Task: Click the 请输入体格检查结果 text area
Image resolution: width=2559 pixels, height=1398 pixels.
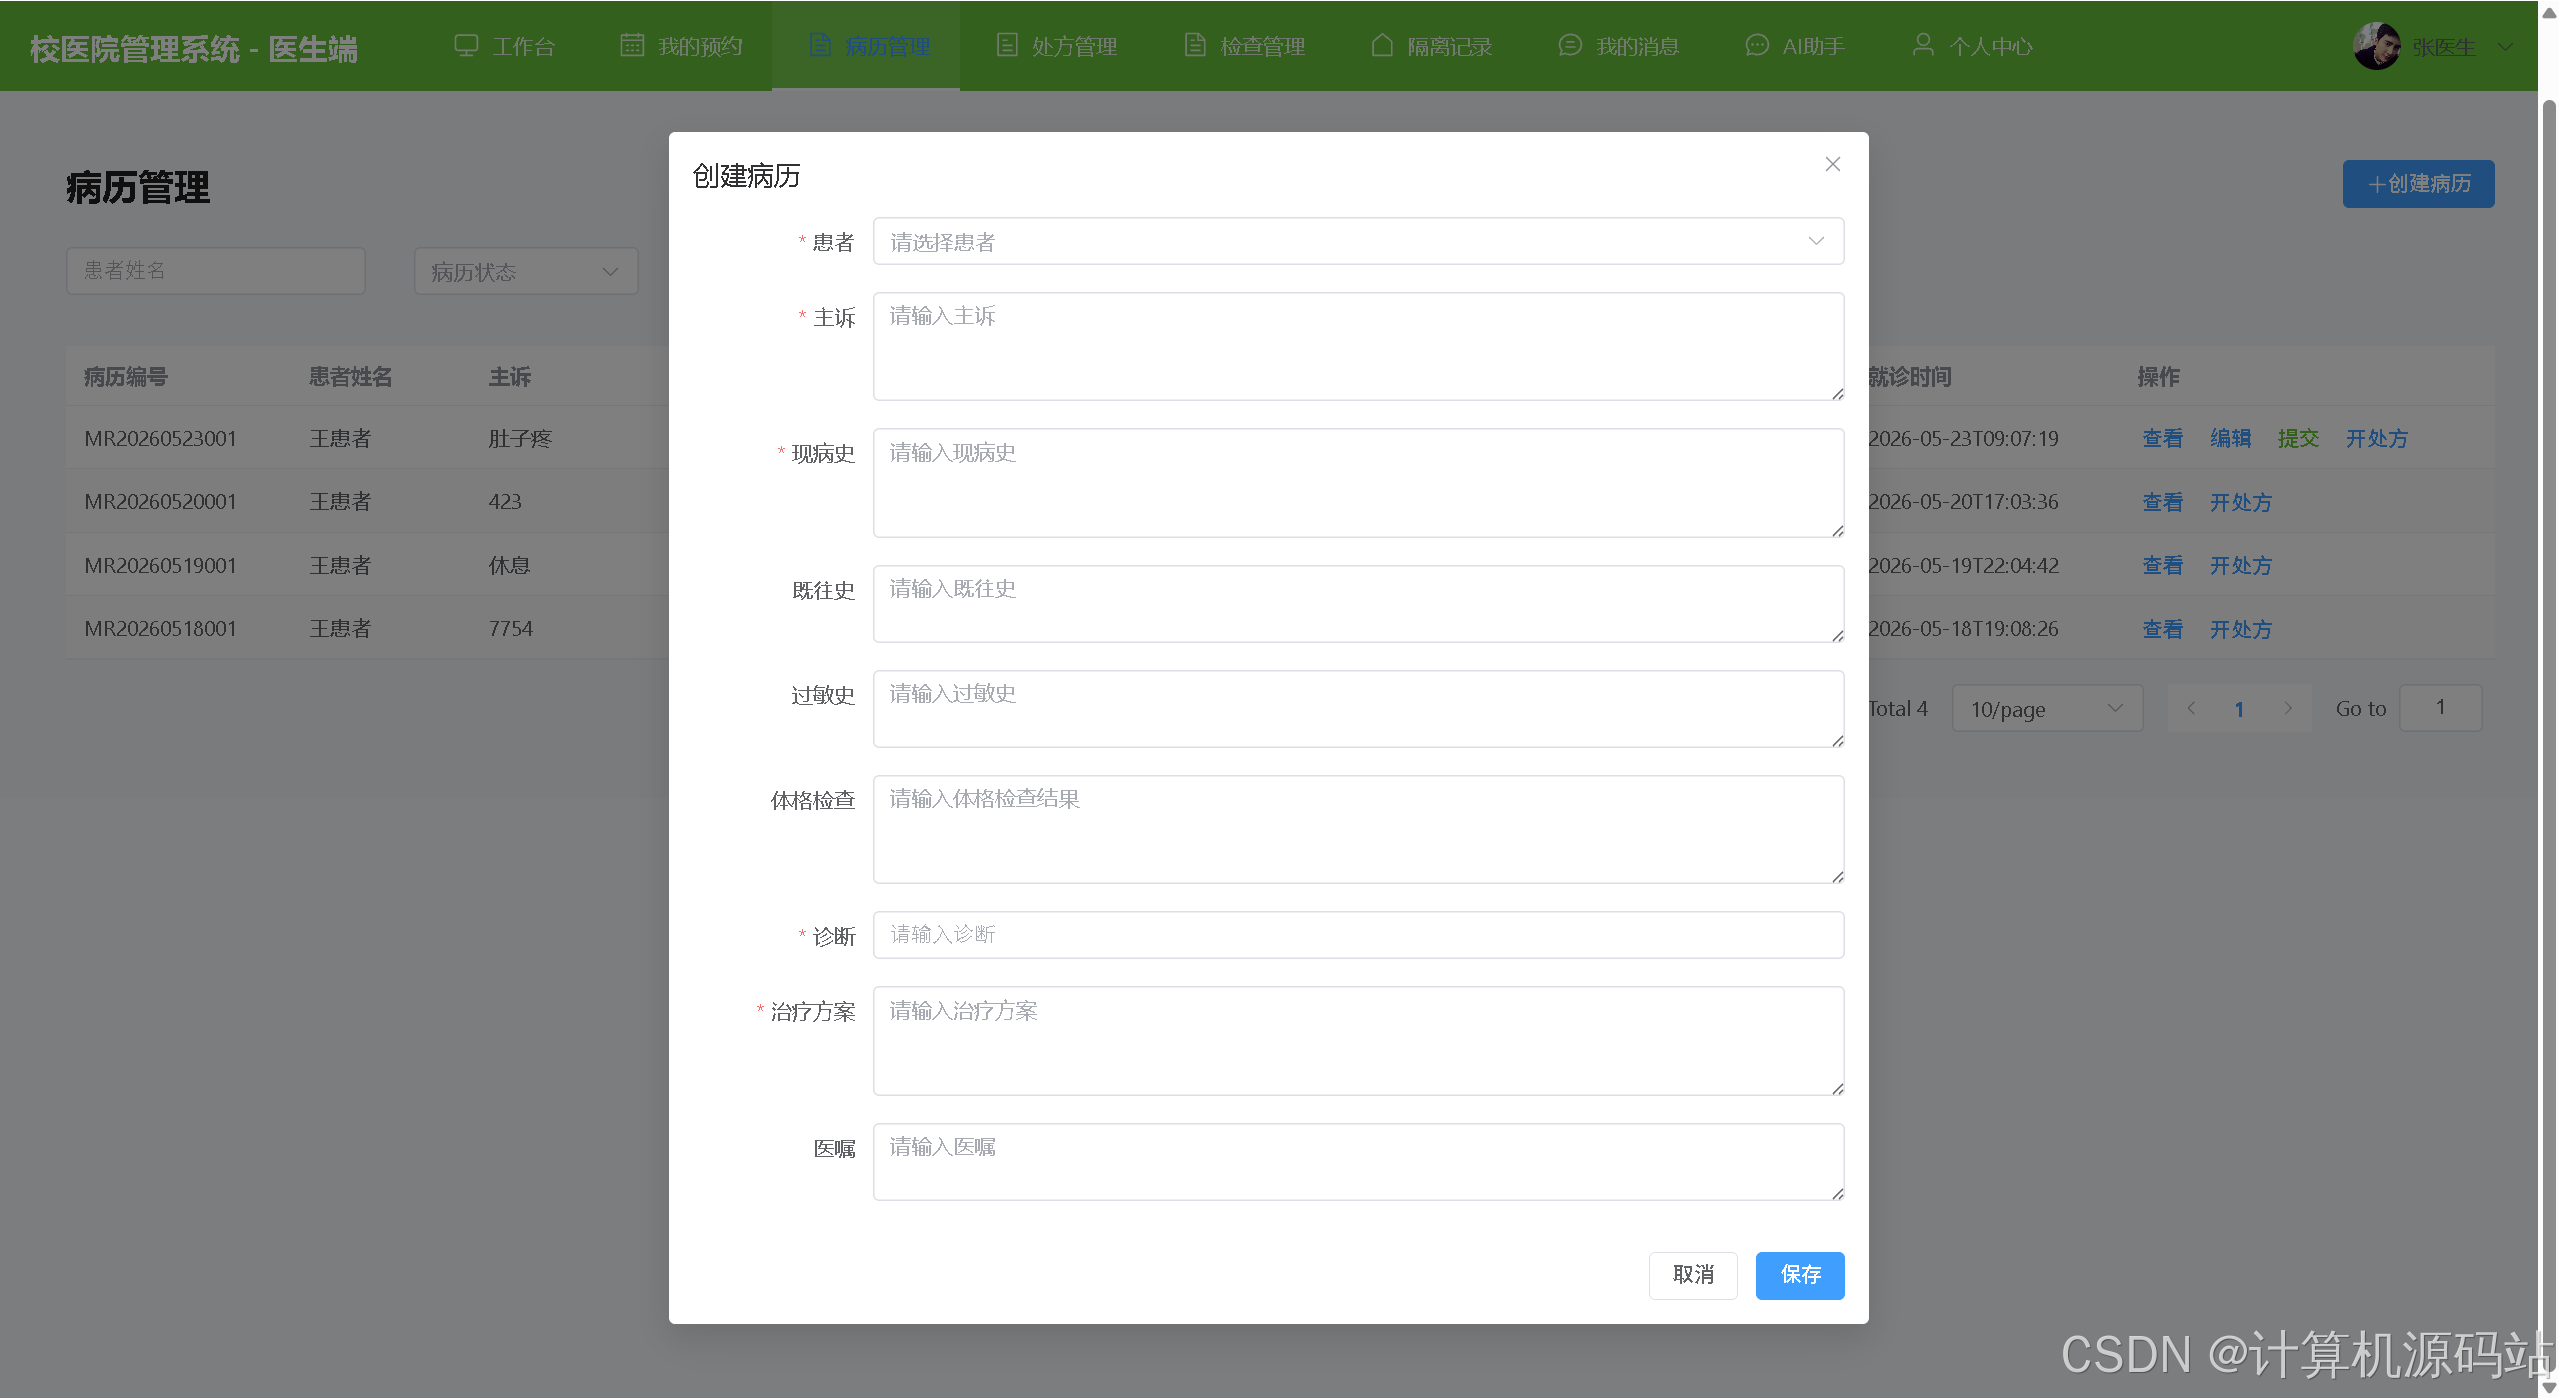Action: click(1358, 829)
